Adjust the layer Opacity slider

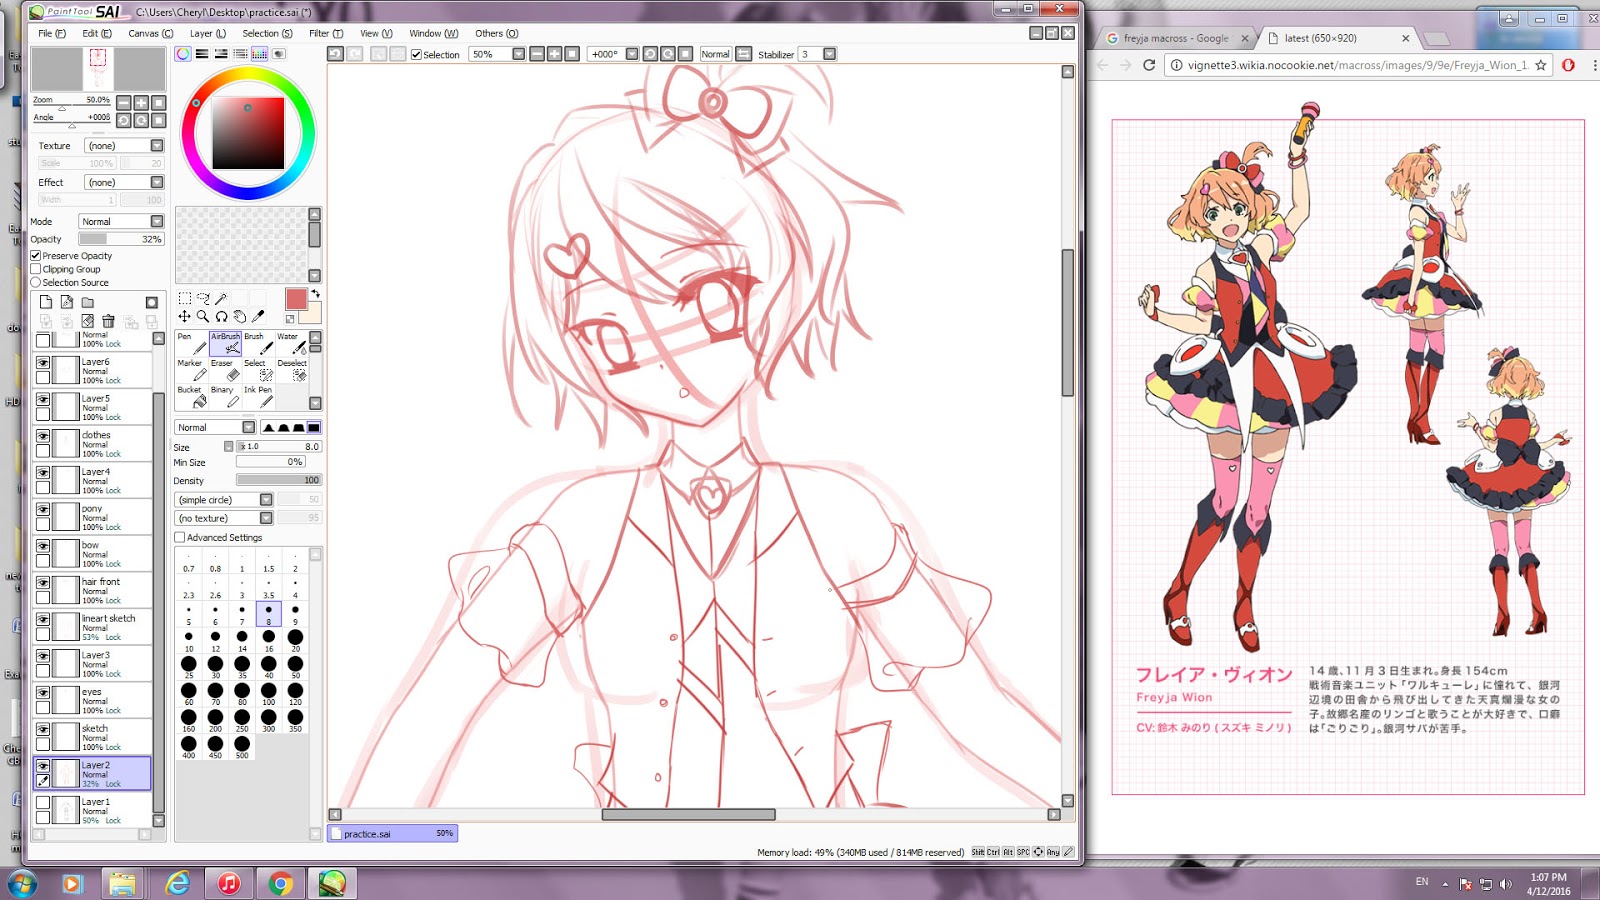pos(121,239)
